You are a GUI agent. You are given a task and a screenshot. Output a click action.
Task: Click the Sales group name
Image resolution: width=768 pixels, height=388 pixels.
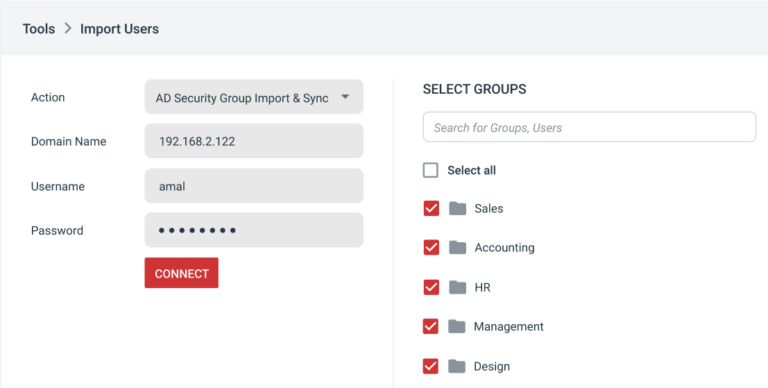coord(489,209)
